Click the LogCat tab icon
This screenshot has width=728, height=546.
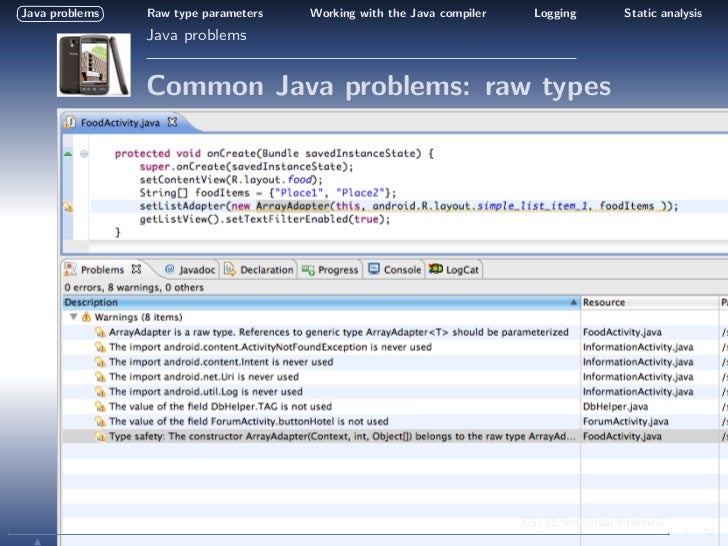click(436, 269)
